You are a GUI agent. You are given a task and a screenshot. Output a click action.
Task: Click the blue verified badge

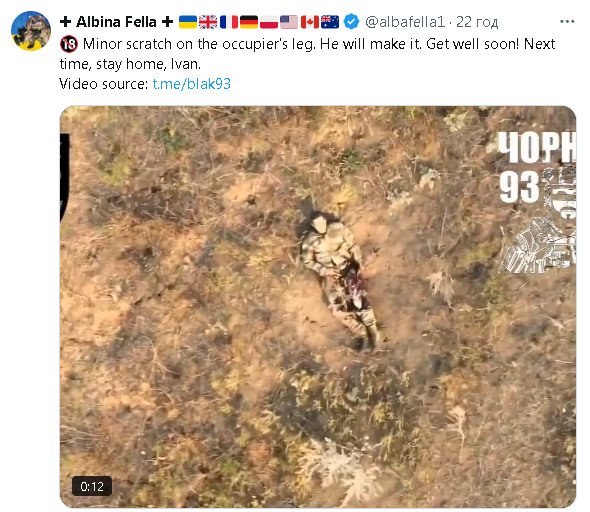pos(352,22)
